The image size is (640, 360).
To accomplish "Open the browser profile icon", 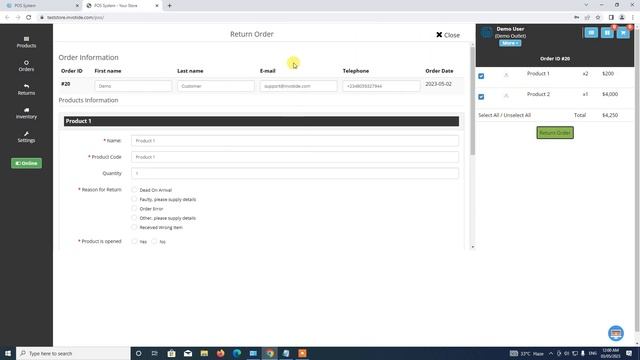I will pyautogui.click(x=622, y=18).
